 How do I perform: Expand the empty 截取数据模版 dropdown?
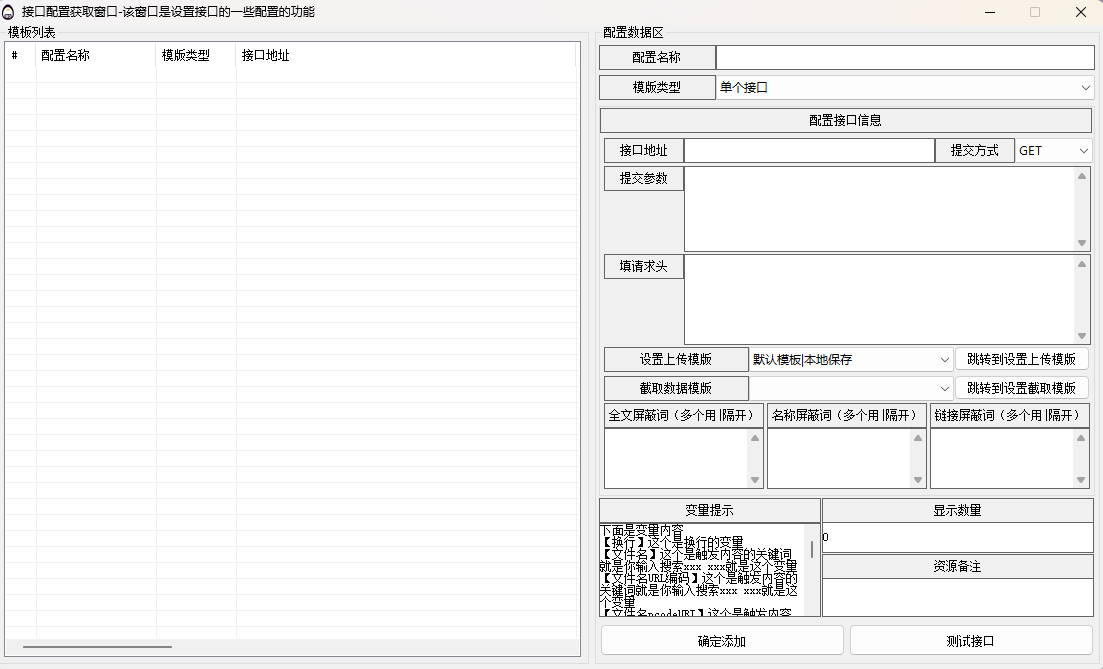(x=850, y=388)
